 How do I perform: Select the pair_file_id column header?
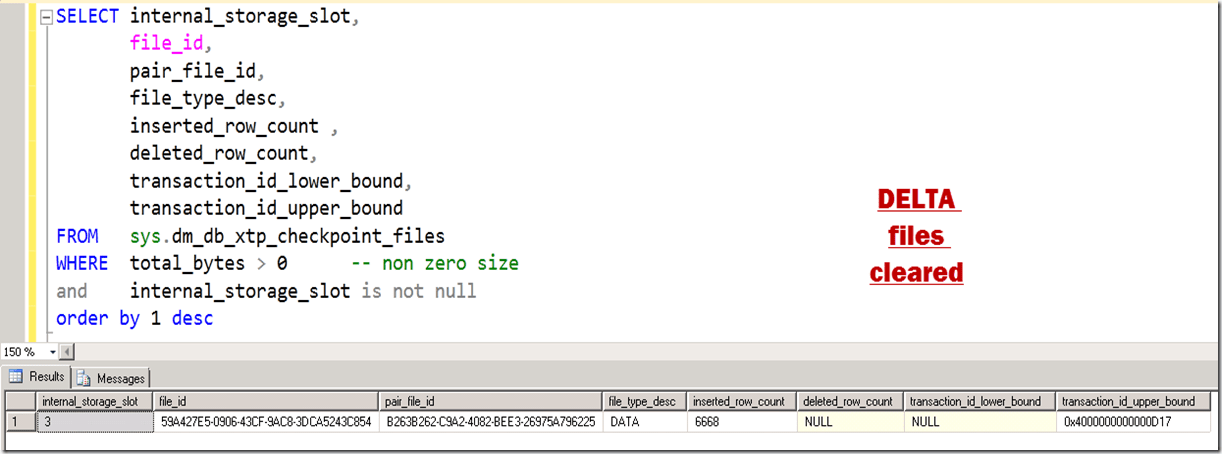(491, 401)
